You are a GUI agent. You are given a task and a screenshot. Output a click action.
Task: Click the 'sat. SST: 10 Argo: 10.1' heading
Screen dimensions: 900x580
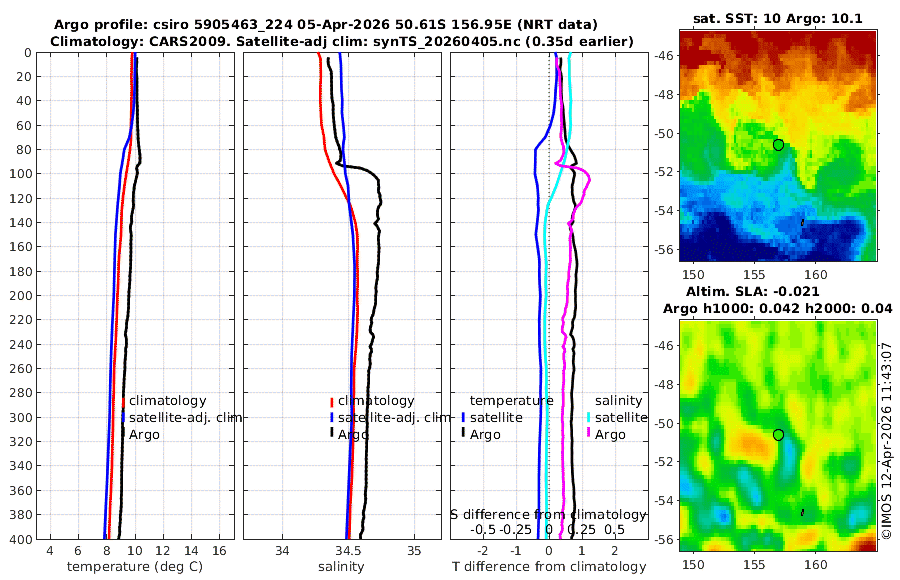click(778, 18)
